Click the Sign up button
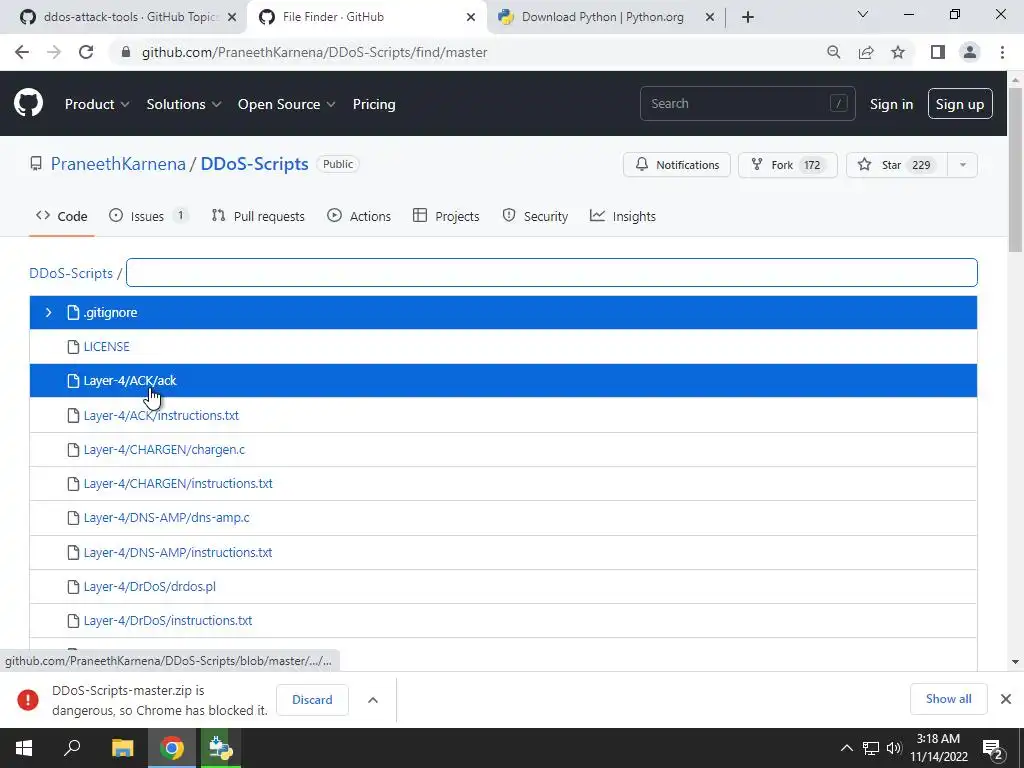Image resolution: width=1024 pixels, height=768 pixels. 959,104
